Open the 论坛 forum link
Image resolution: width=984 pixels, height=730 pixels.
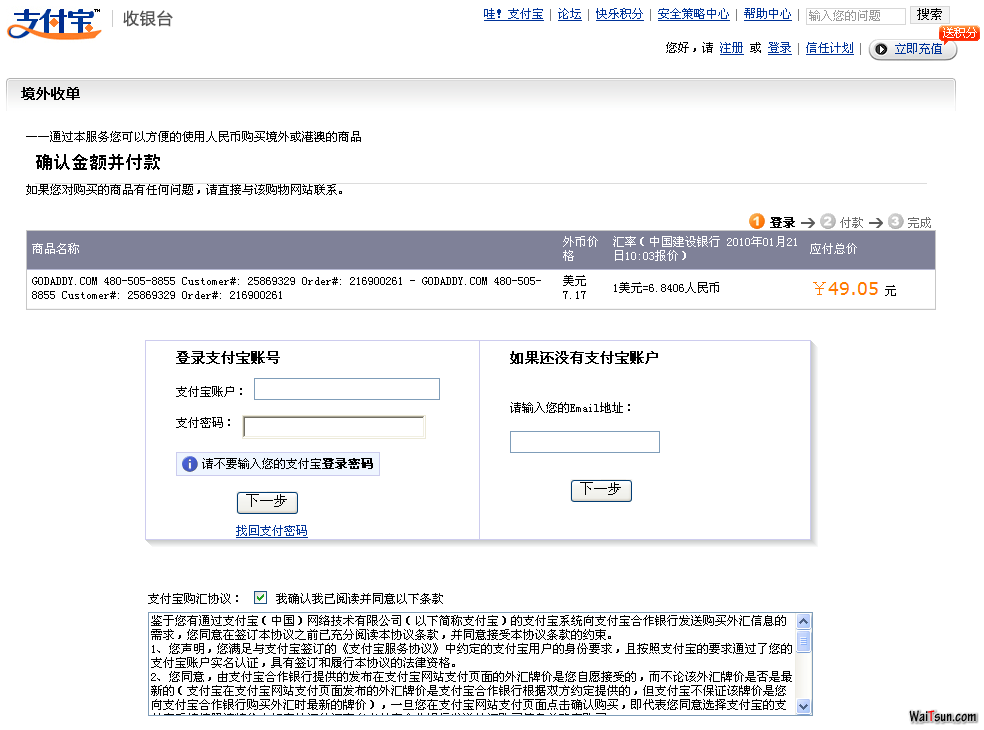[x=569, y=15]
